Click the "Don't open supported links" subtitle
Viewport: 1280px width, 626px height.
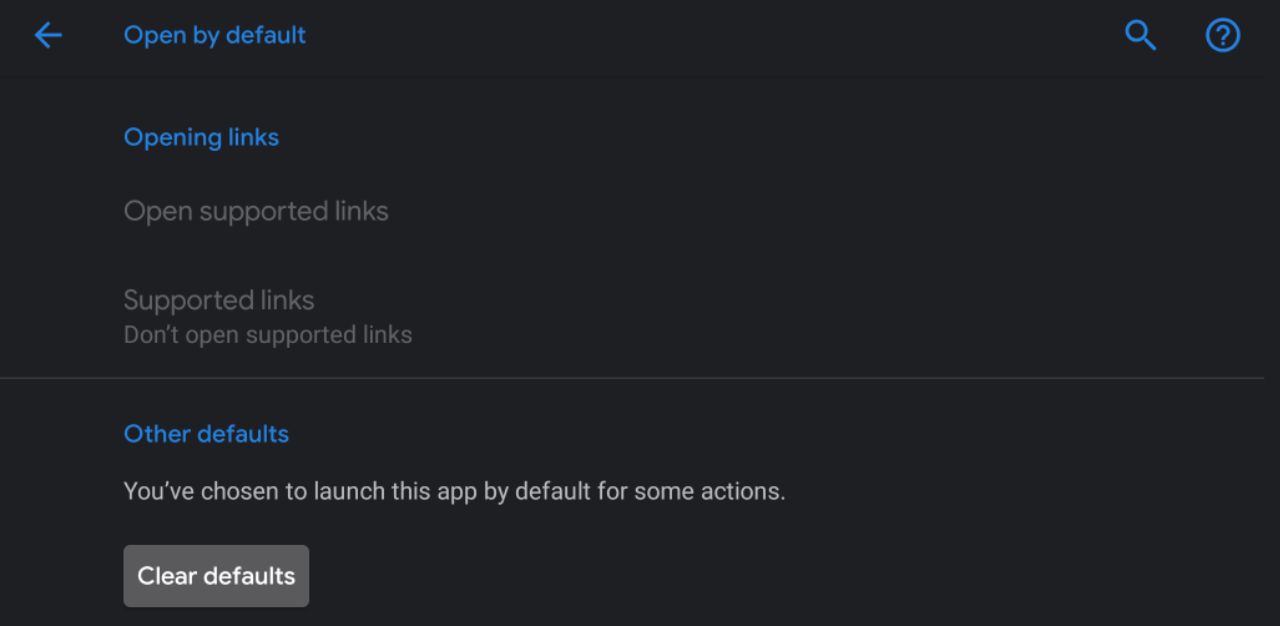(268, 334)
